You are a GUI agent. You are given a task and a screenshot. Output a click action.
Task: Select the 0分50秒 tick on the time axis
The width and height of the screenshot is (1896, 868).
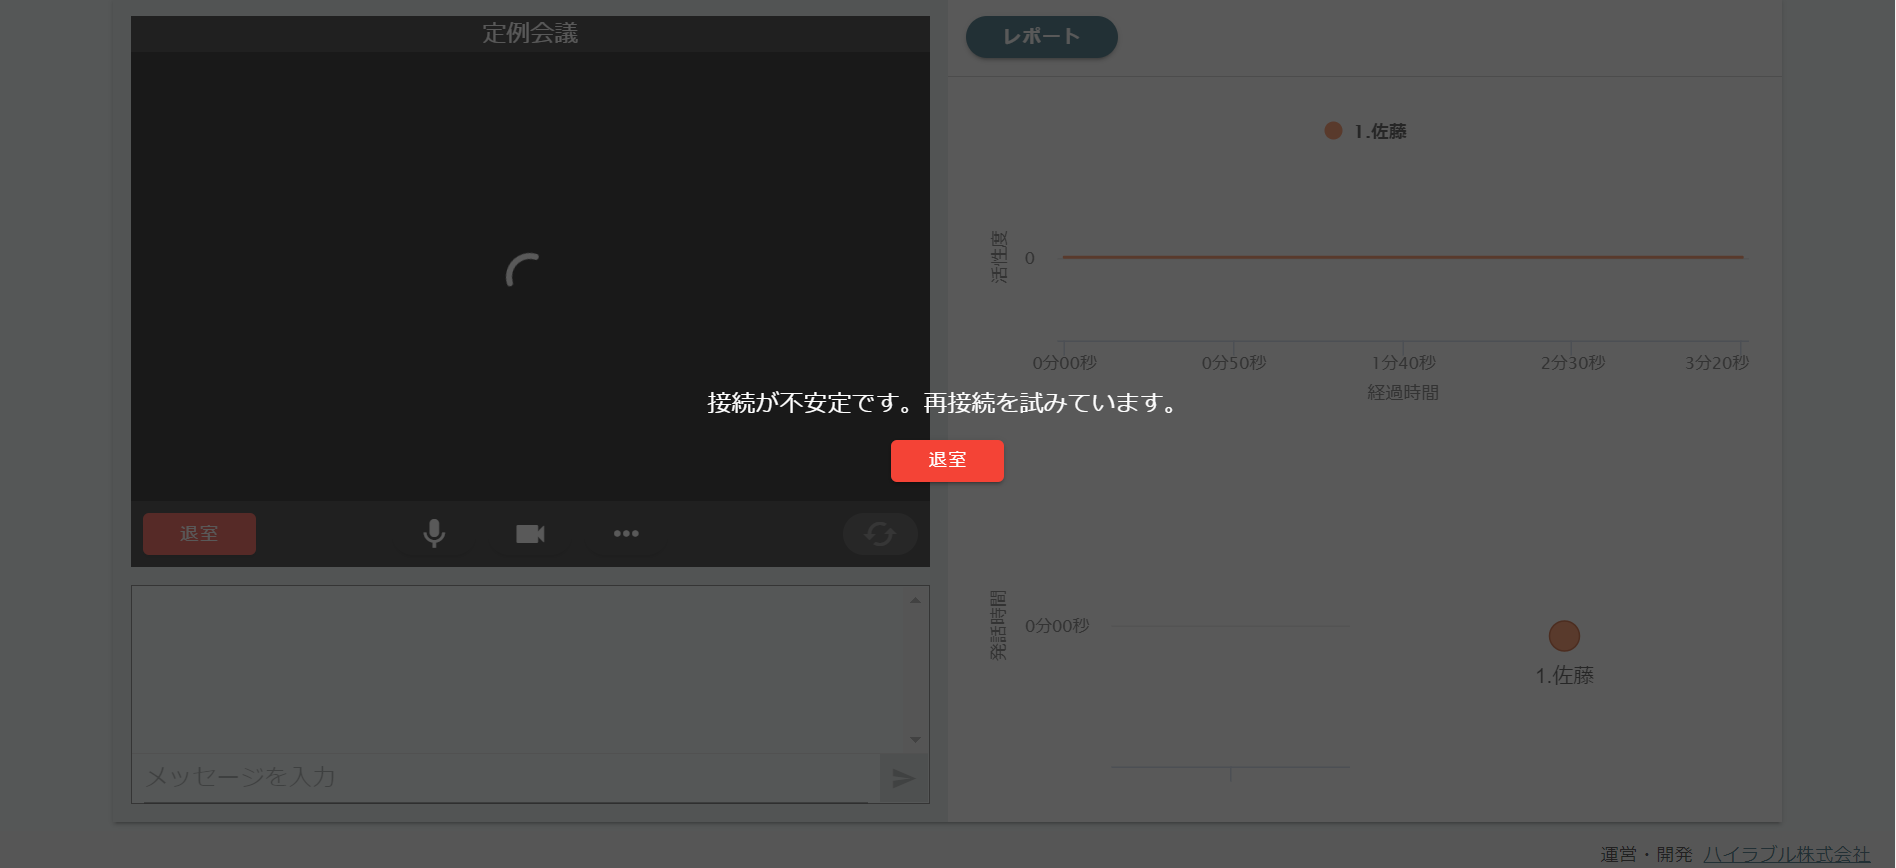(x=1234, y=362)
